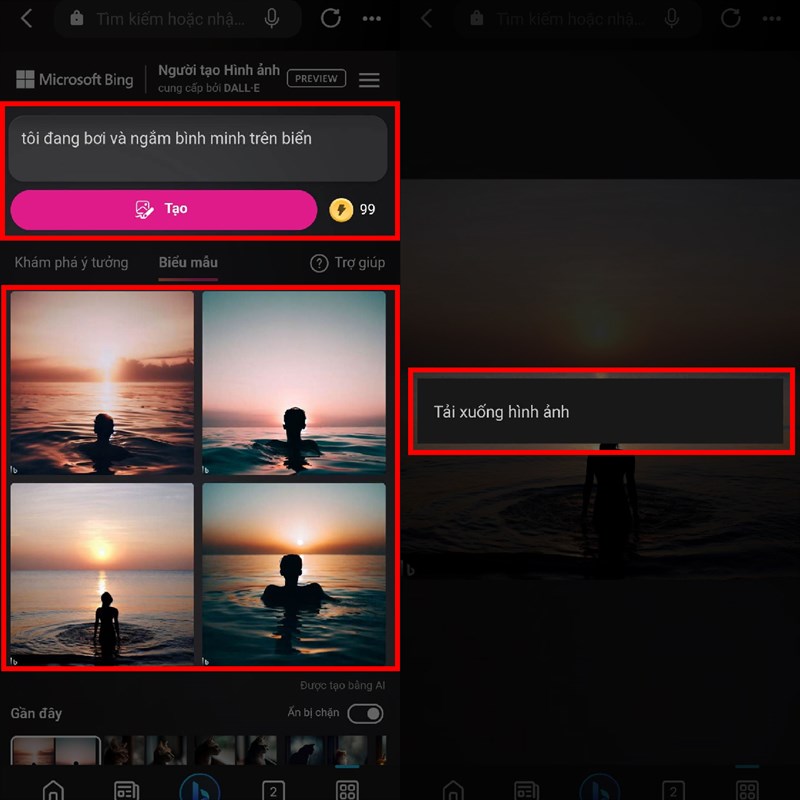Choose "Tải xuống hình ảnh" from the popup menu
This screenshot has width=800, height=800.
(601, 411)
